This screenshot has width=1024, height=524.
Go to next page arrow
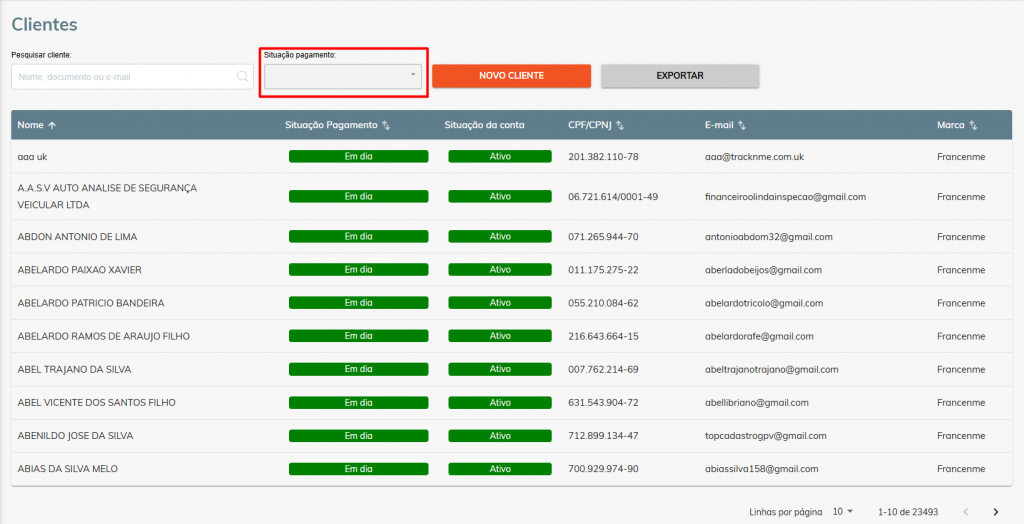[996, 512]
